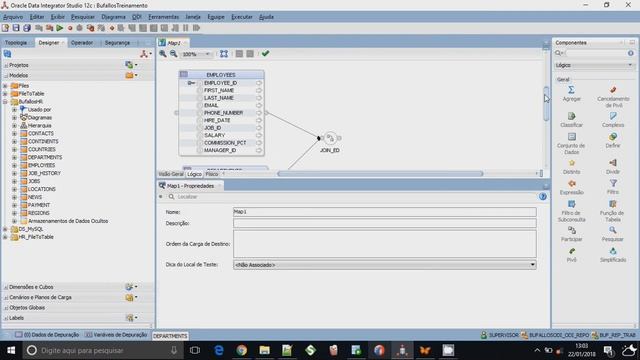Click in the Nome input field
Image resolution: width=640 pixels, height=360 pixels.
384,212
